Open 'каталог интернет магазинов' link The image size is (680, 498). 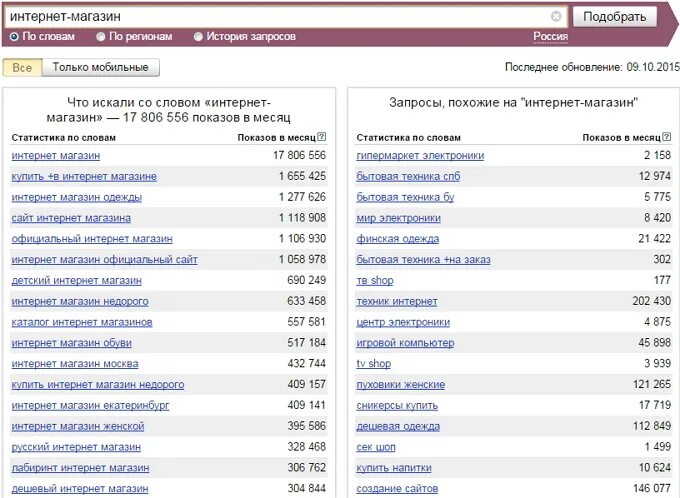click(x=82, y=322)
